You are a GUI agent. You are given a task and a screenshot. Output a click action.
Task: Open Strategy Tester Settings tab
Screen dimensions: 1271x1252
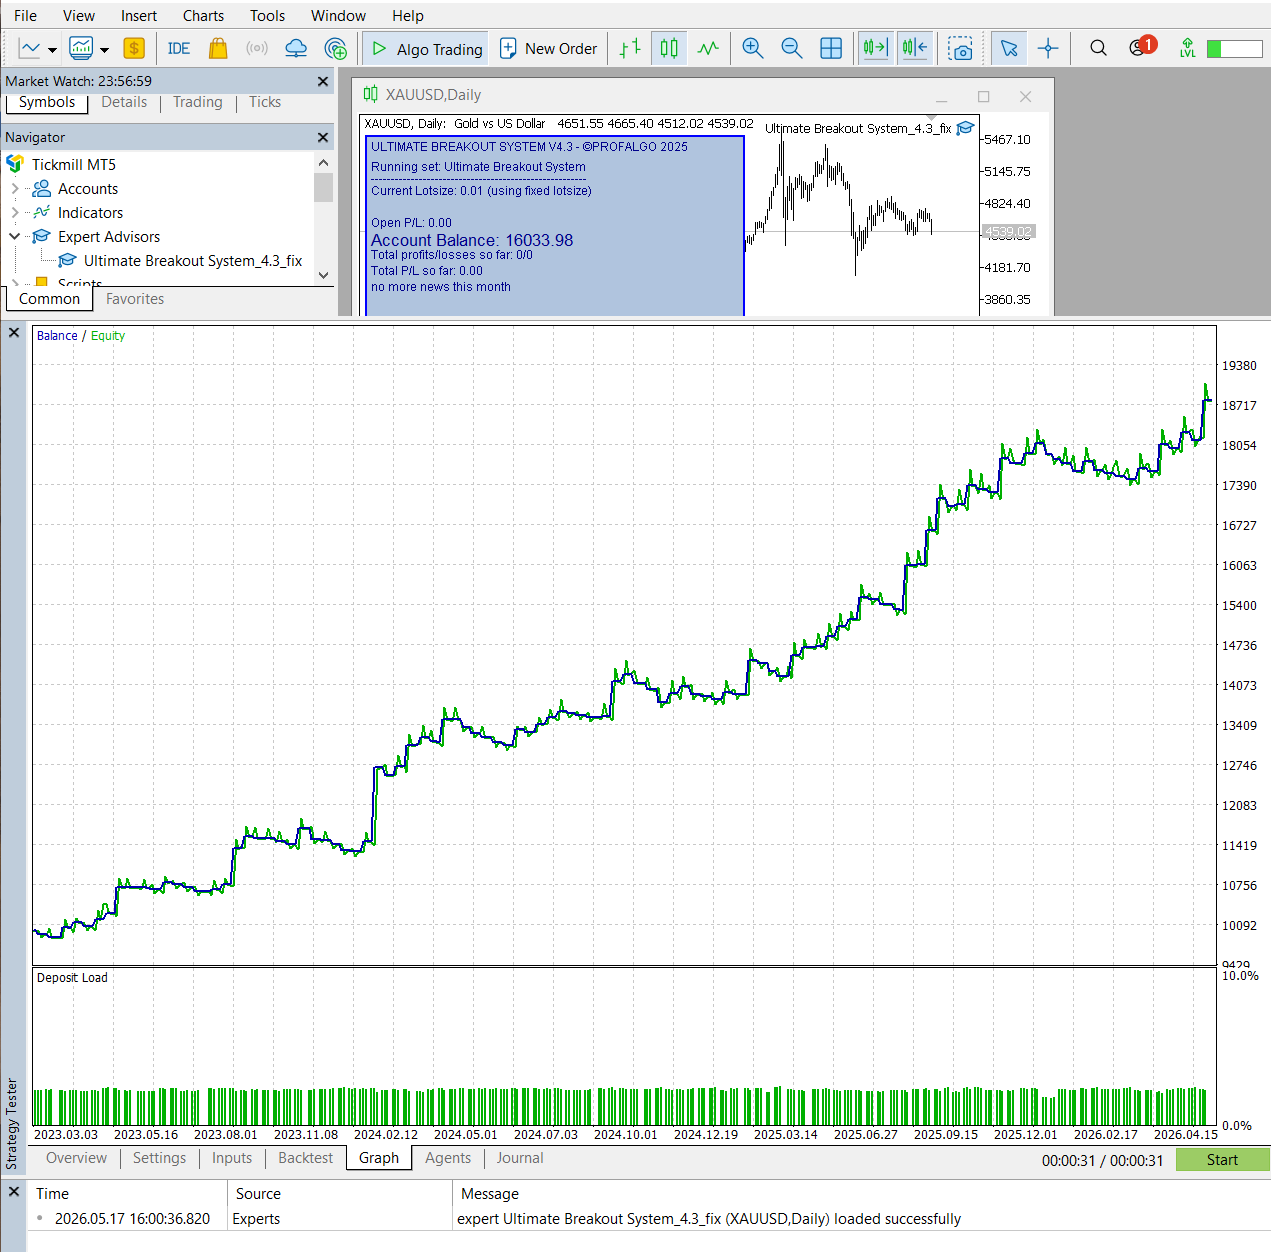point(159,1158)
